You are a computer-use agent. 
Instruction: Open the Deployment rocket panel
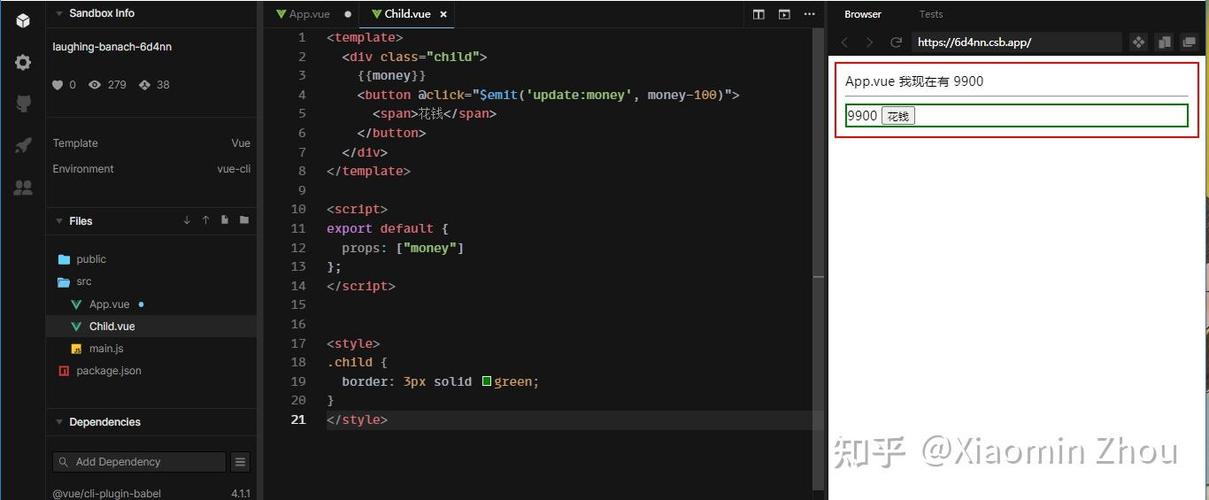click(23, 146)
